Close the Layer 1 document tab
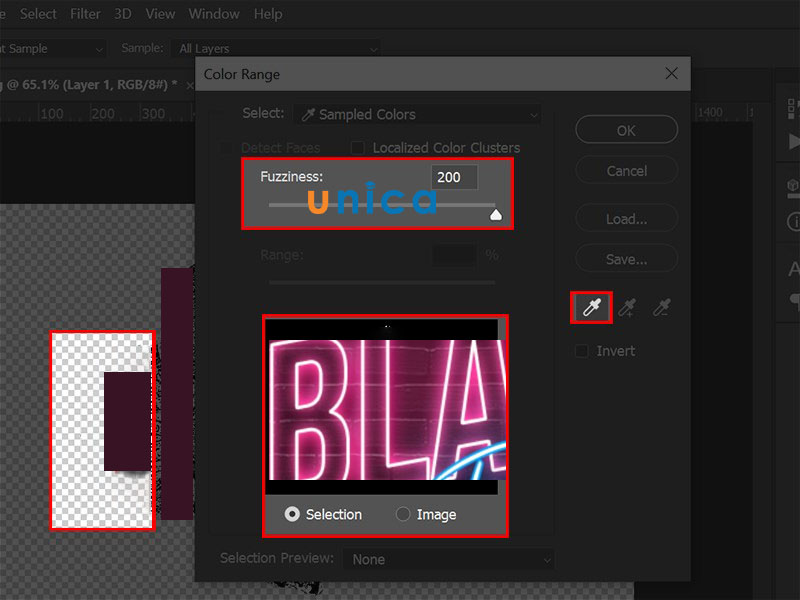800x600 pixels. [189, 85]
